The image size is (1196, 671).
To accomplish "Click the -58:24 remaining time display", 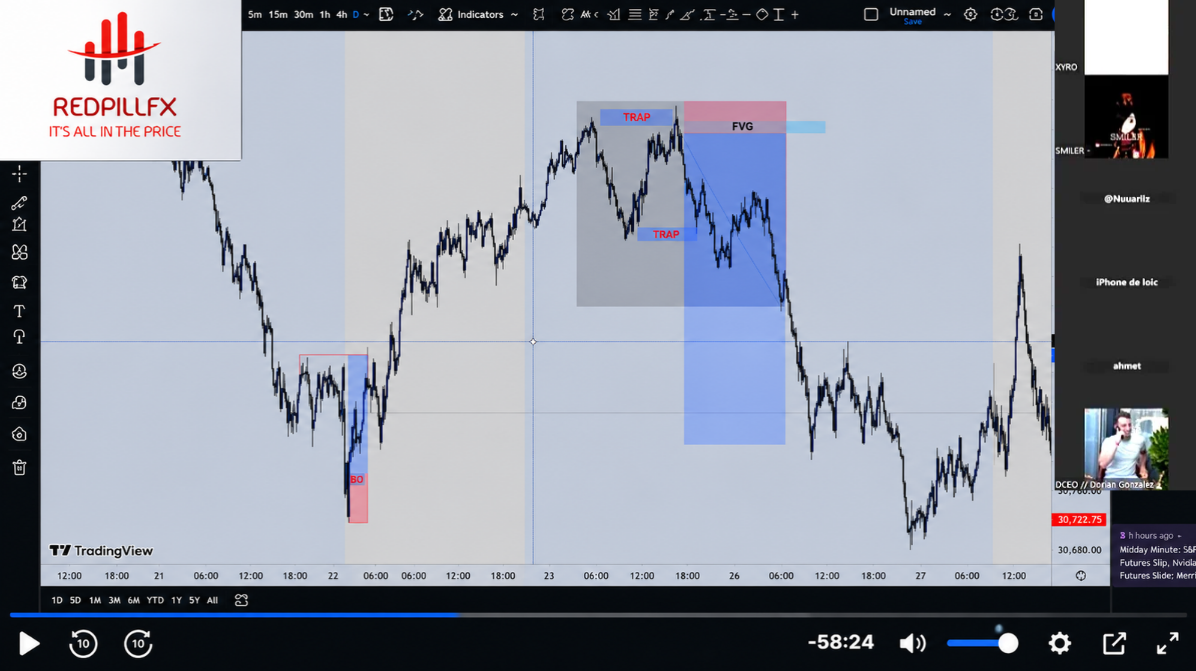I will 841,642.
